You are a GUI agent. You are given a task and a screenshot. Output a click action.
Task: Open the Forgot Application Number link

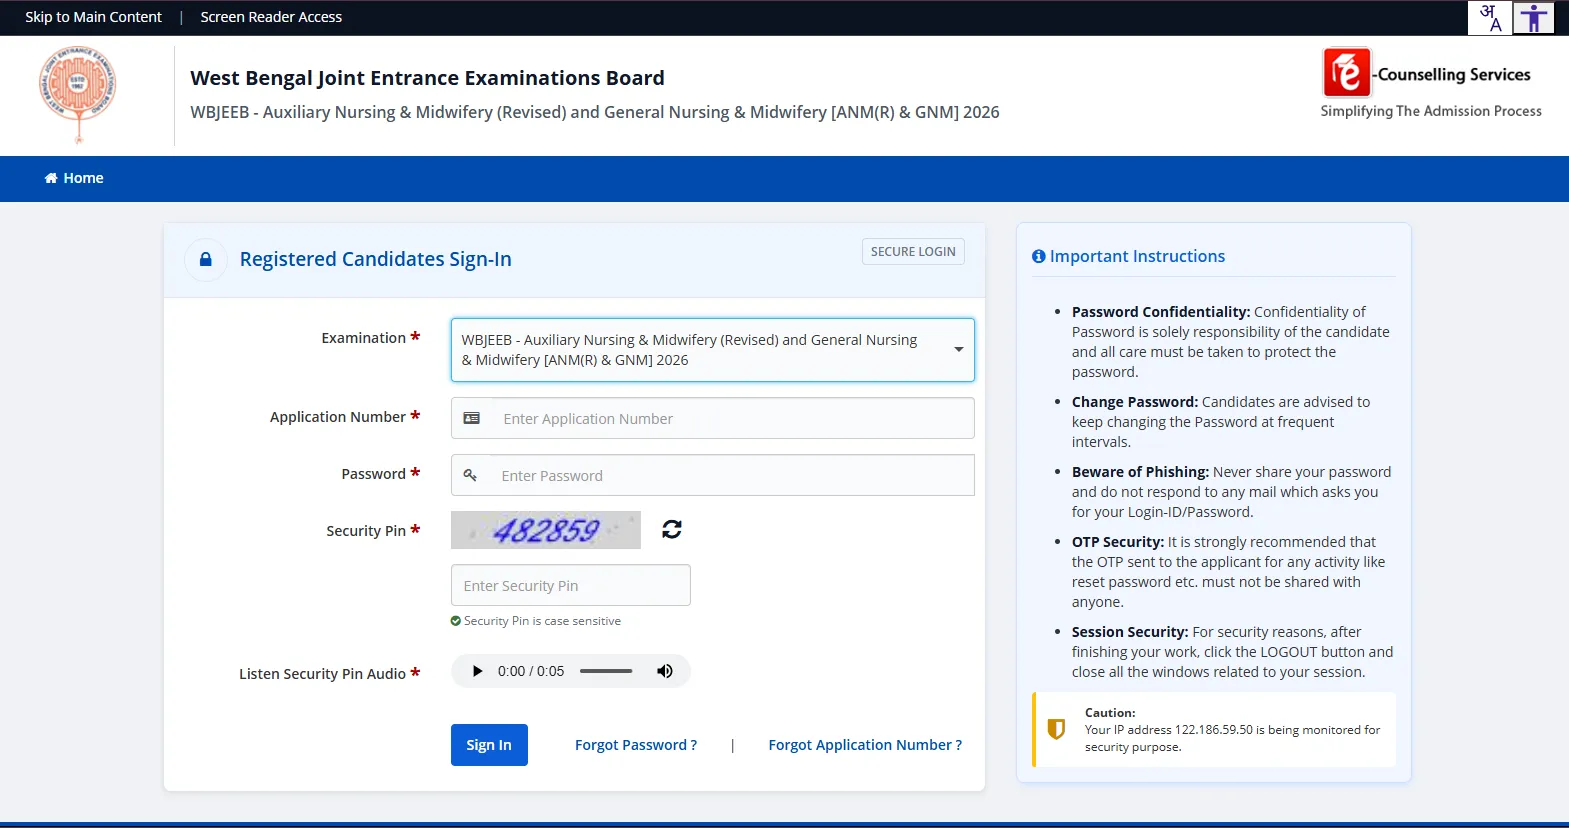865,745
